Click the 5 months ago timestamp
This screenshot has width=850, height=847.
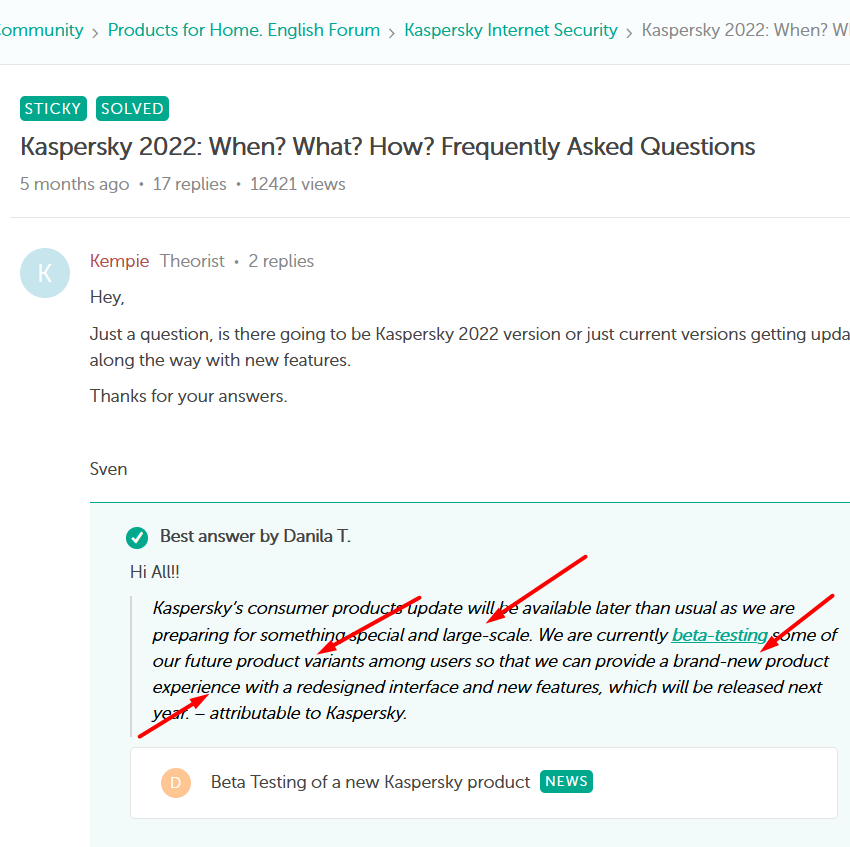[75, 184]
